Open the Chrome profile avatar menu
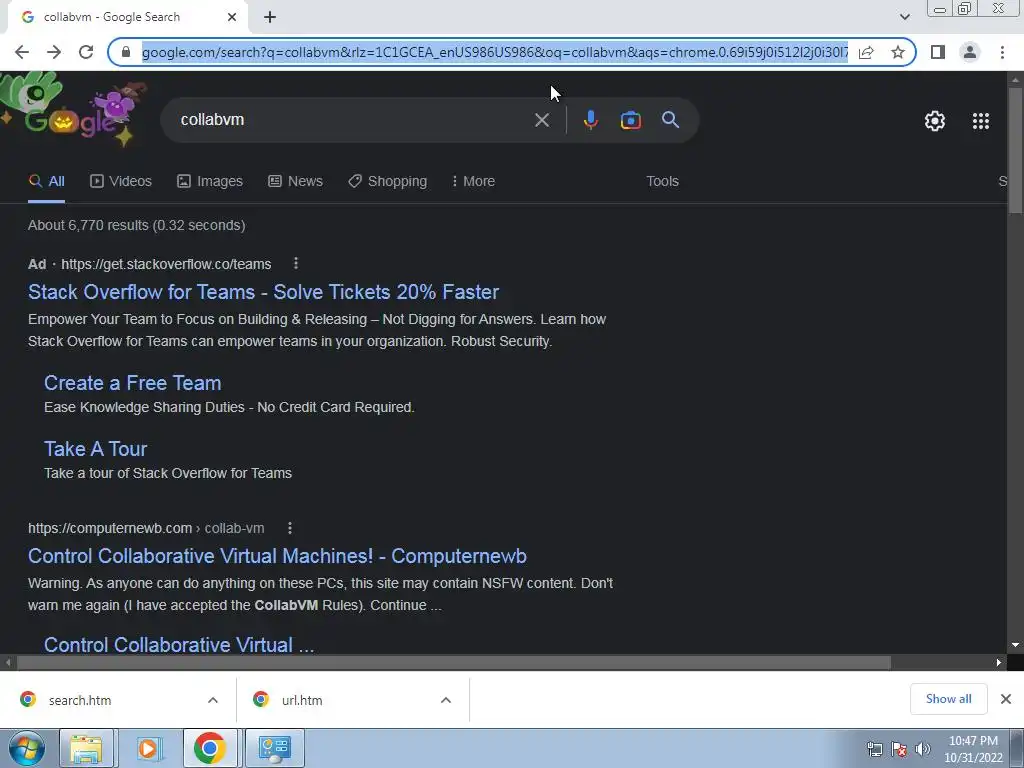Image resolution: width=1024 pixels, height=768 pixels. point(970,52)
